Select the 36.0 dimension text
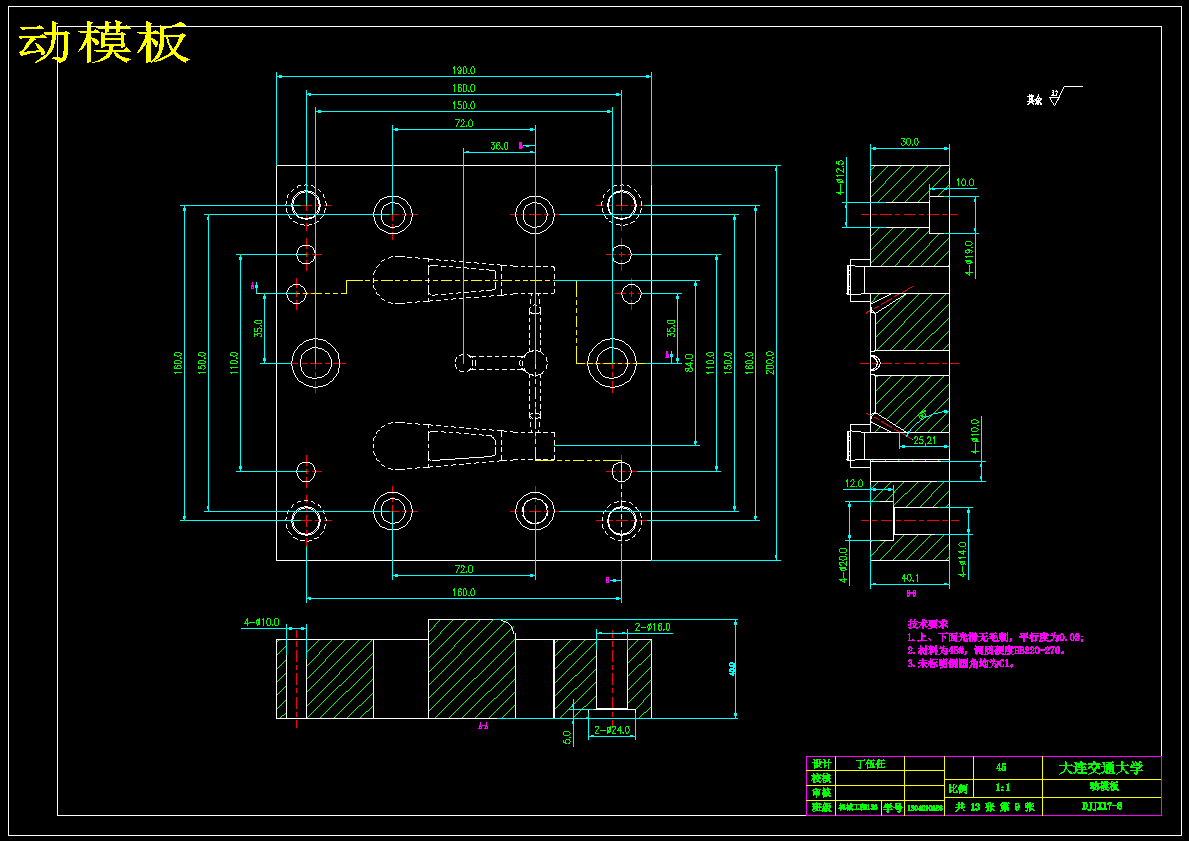The image size is (1189, 841). (x=499, y=146)
